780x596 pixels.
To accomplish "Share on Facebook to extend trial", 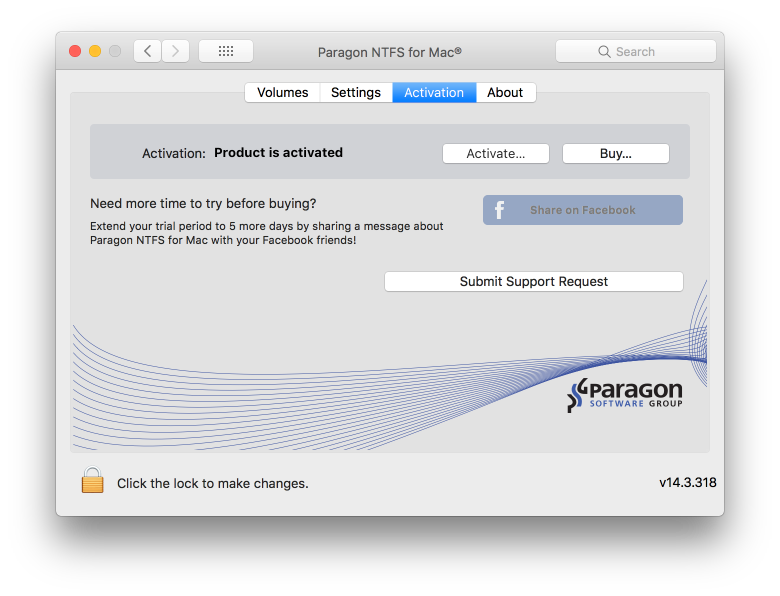I will (583, 210).
